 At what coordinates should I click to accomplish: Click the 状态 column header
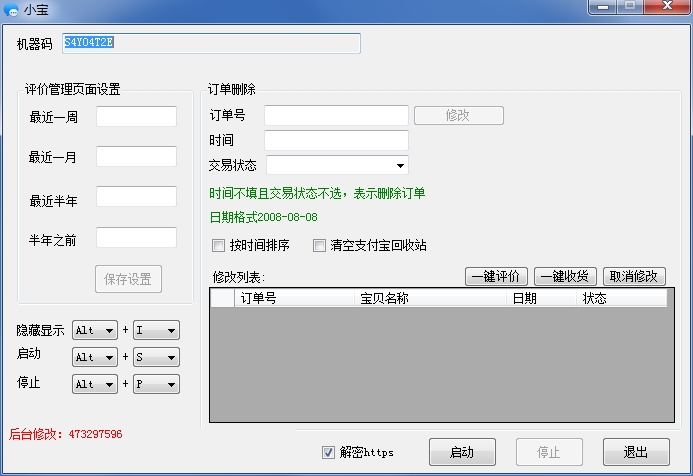(621, 298)
